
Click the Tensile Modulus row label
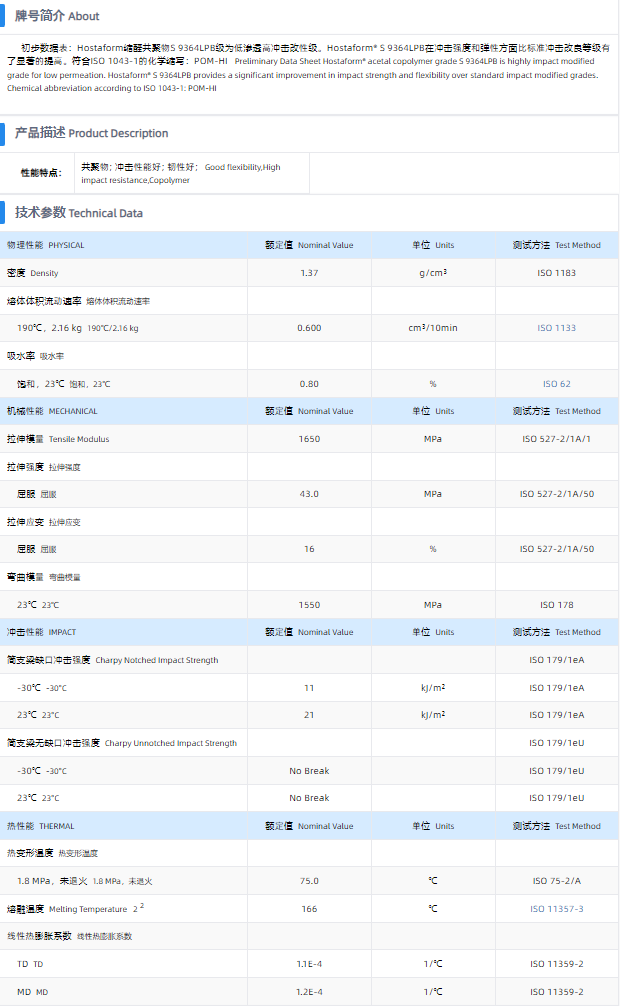(x=59, y=439)
